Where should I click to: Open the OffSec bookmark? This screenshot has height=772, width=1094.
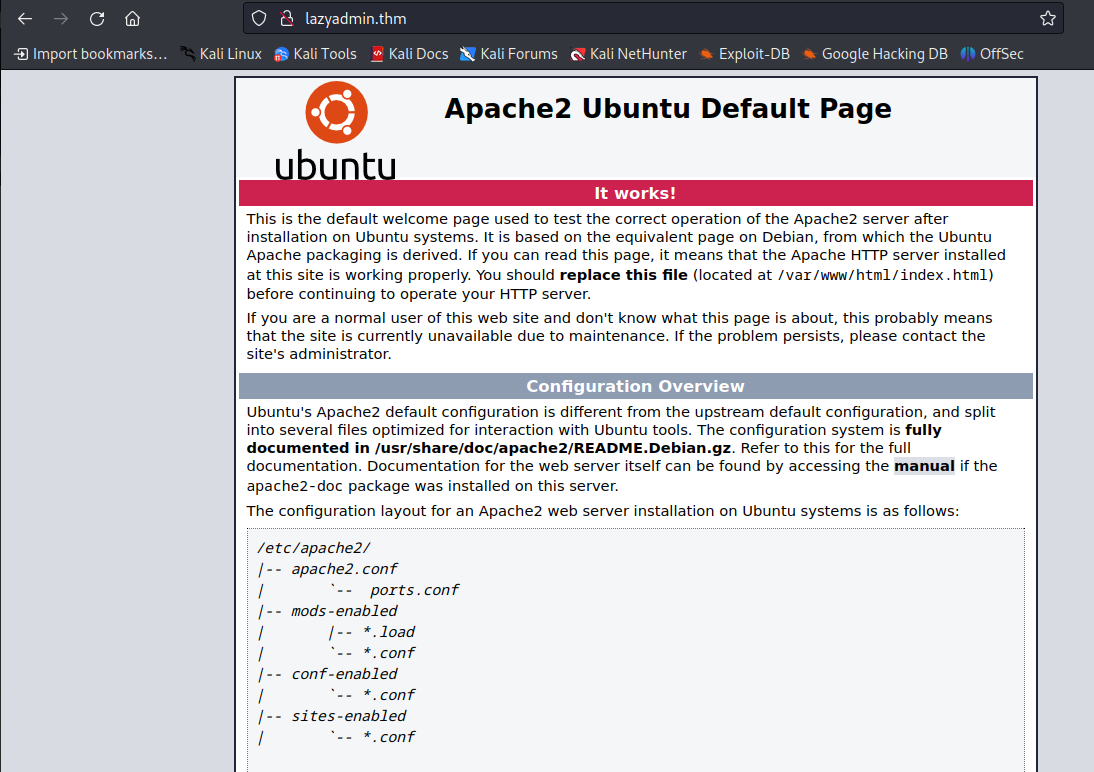coord(992,54)
